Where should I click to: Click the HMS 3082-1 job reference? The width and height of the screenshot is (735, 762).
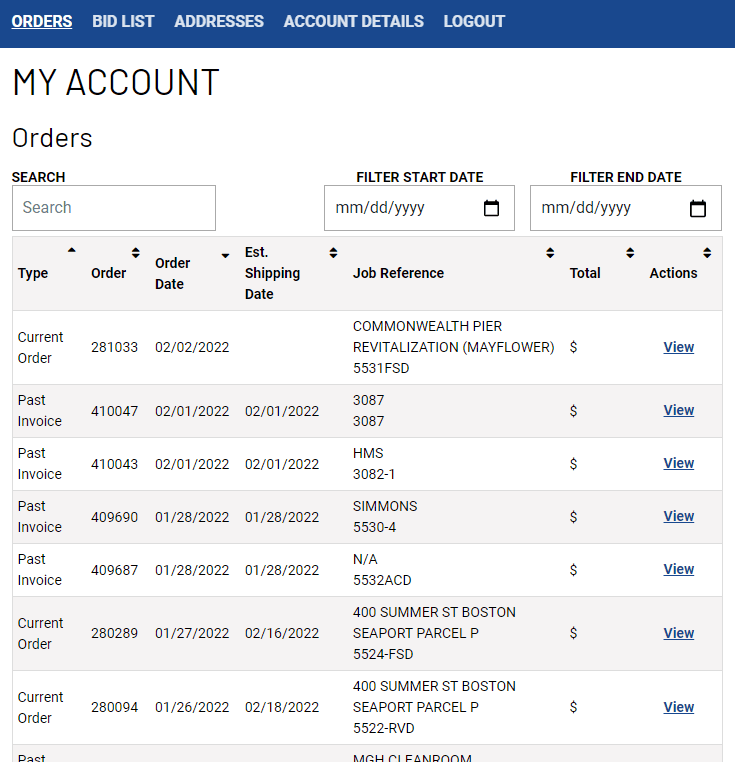point(374,464)
